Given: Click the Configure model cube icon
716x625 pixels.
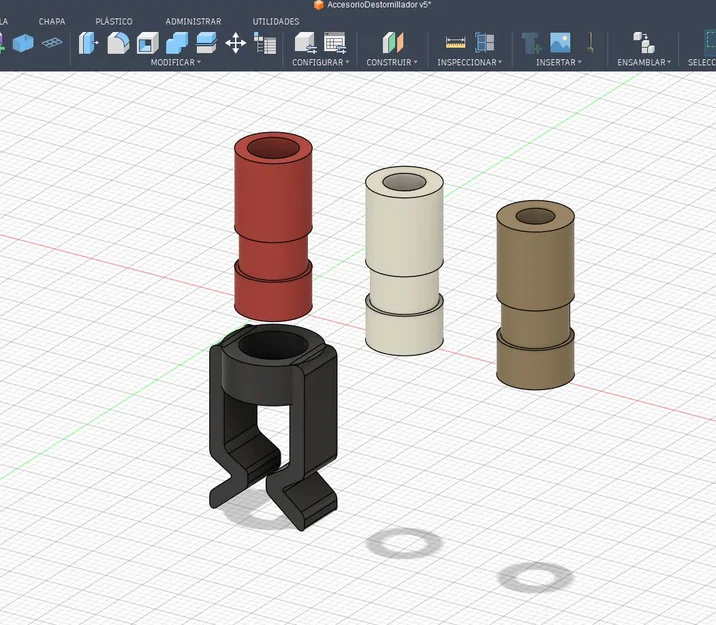Looking at the screenshot, I should point(305,43).
